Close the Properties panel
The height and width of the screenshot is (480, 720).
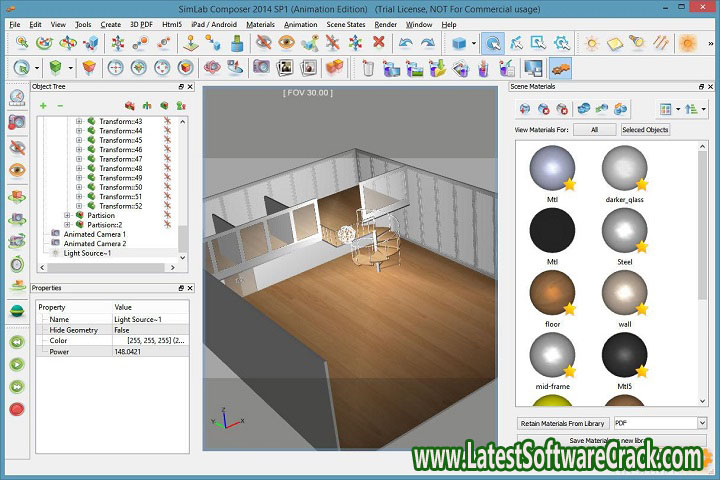pos(190,288)
